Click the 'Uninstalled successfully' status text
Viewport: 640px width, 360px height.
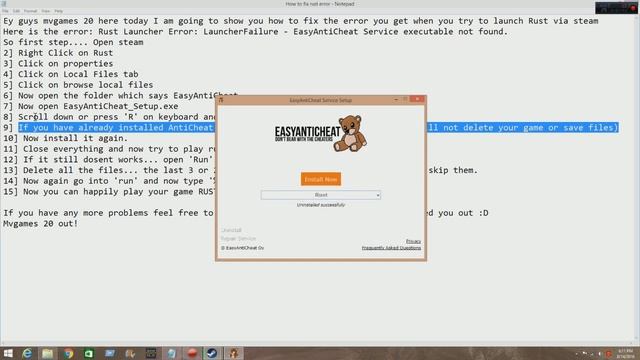pos(321,205)
